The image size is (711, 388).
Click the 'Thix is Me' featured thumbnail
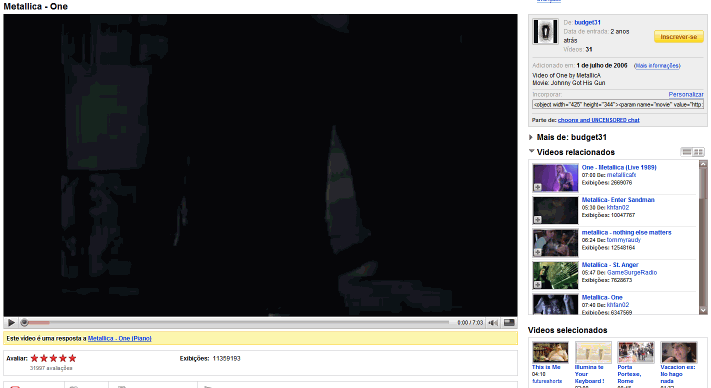click(x=550, y=352)
